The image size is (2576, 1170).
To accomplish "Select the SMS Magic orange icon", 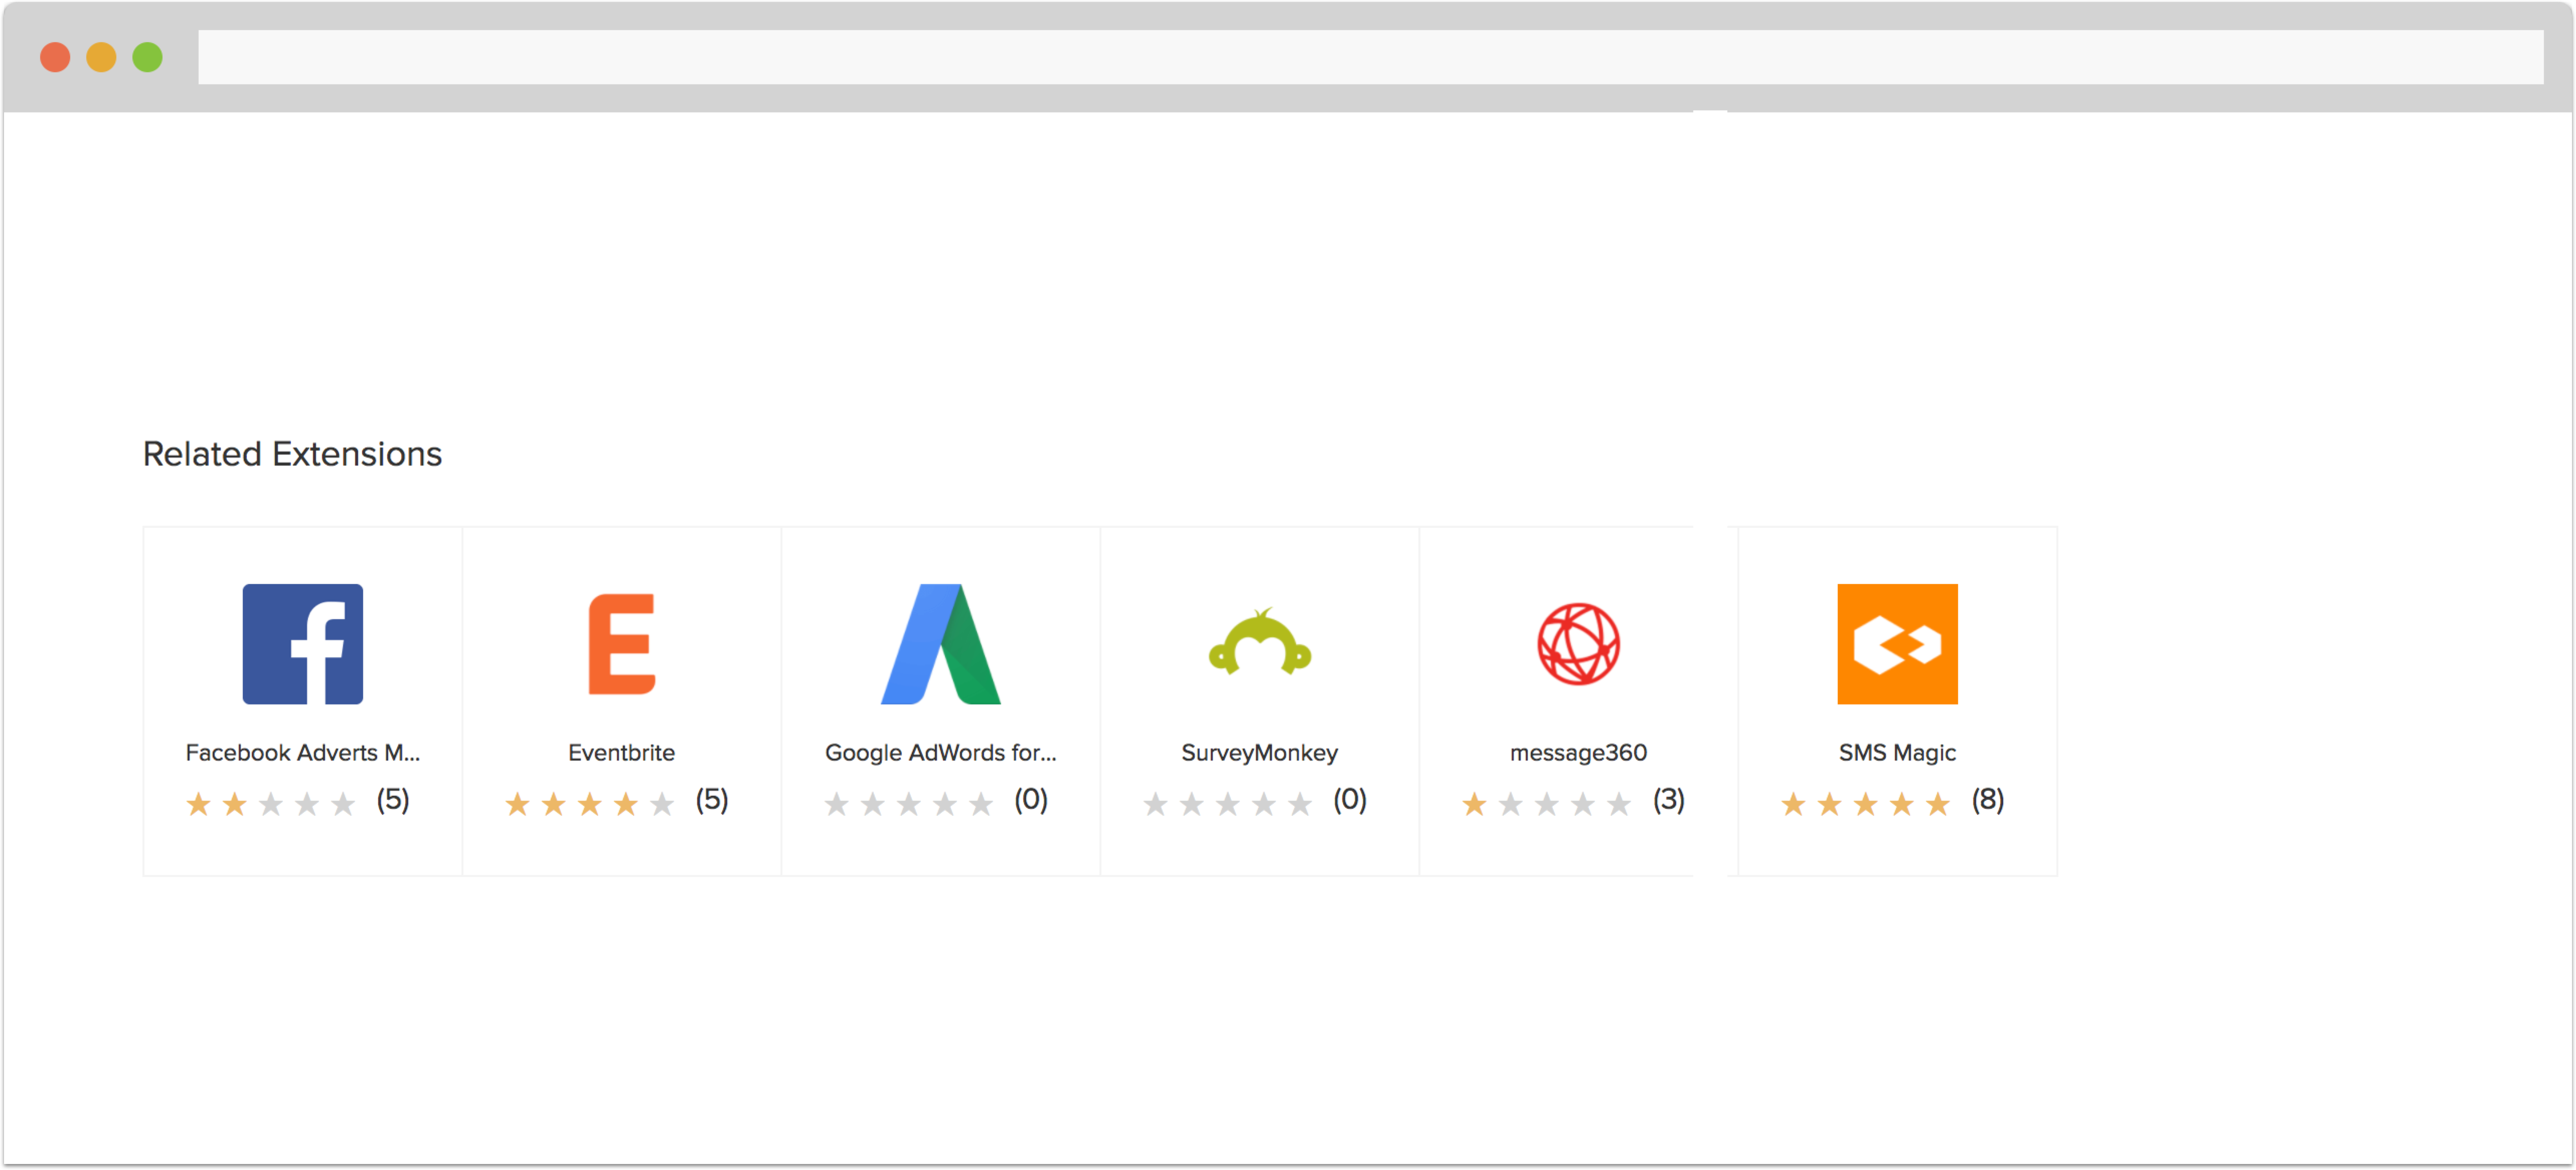I will click(1897, 644).
